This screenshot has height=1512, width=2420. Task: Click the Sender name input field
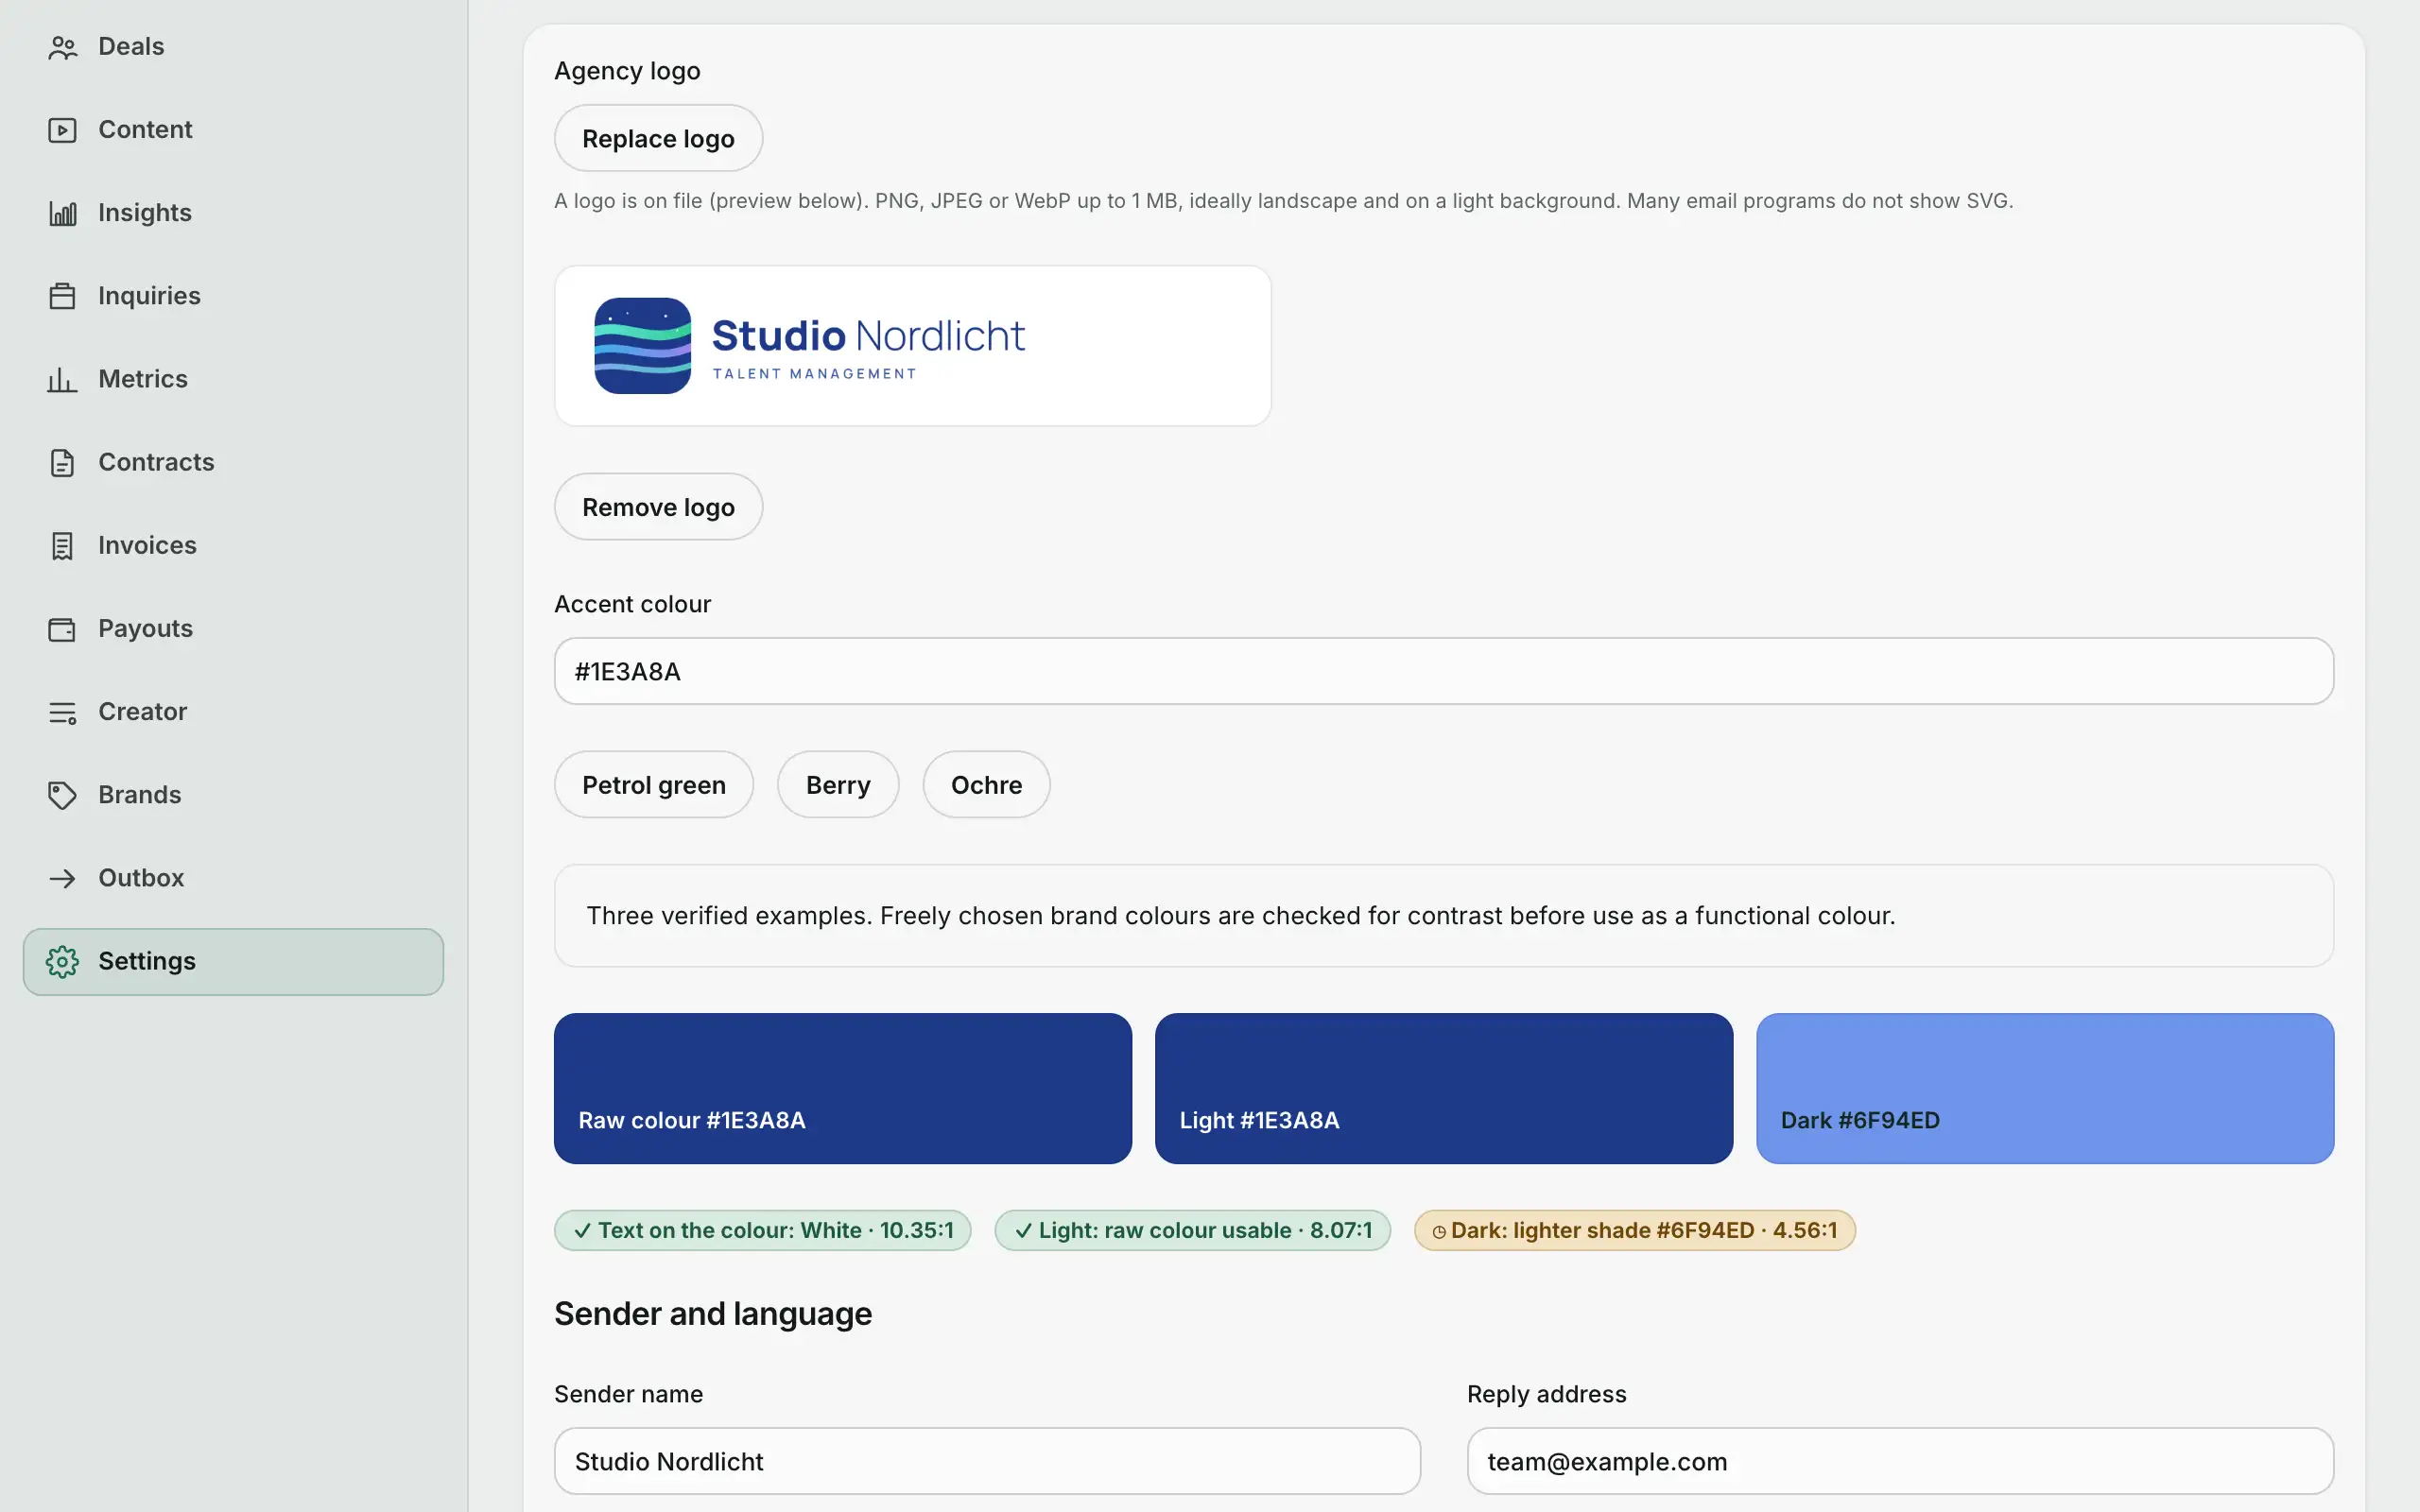987,1461
